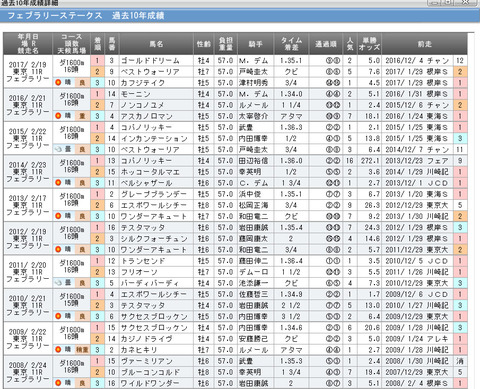Screen dimensions: 480x389
Task: Select the horse name ホッコータルマエ
Action: [x=150, y=172]
